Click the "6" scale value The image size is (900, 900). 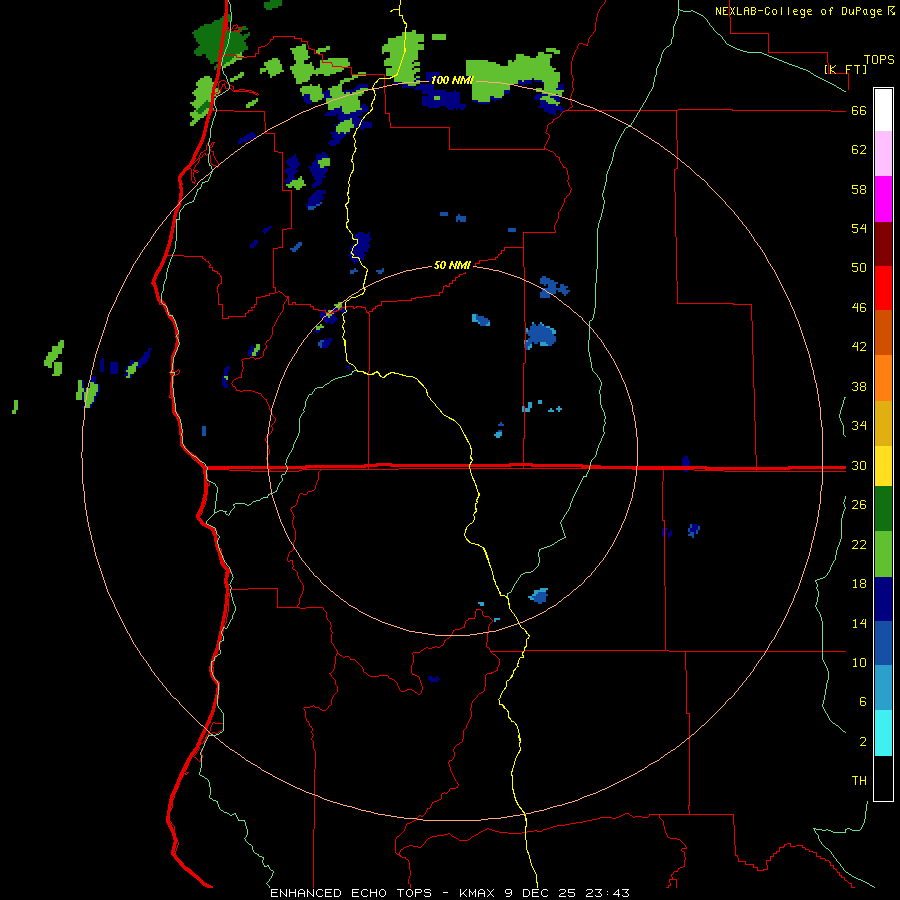click(862, 701)
